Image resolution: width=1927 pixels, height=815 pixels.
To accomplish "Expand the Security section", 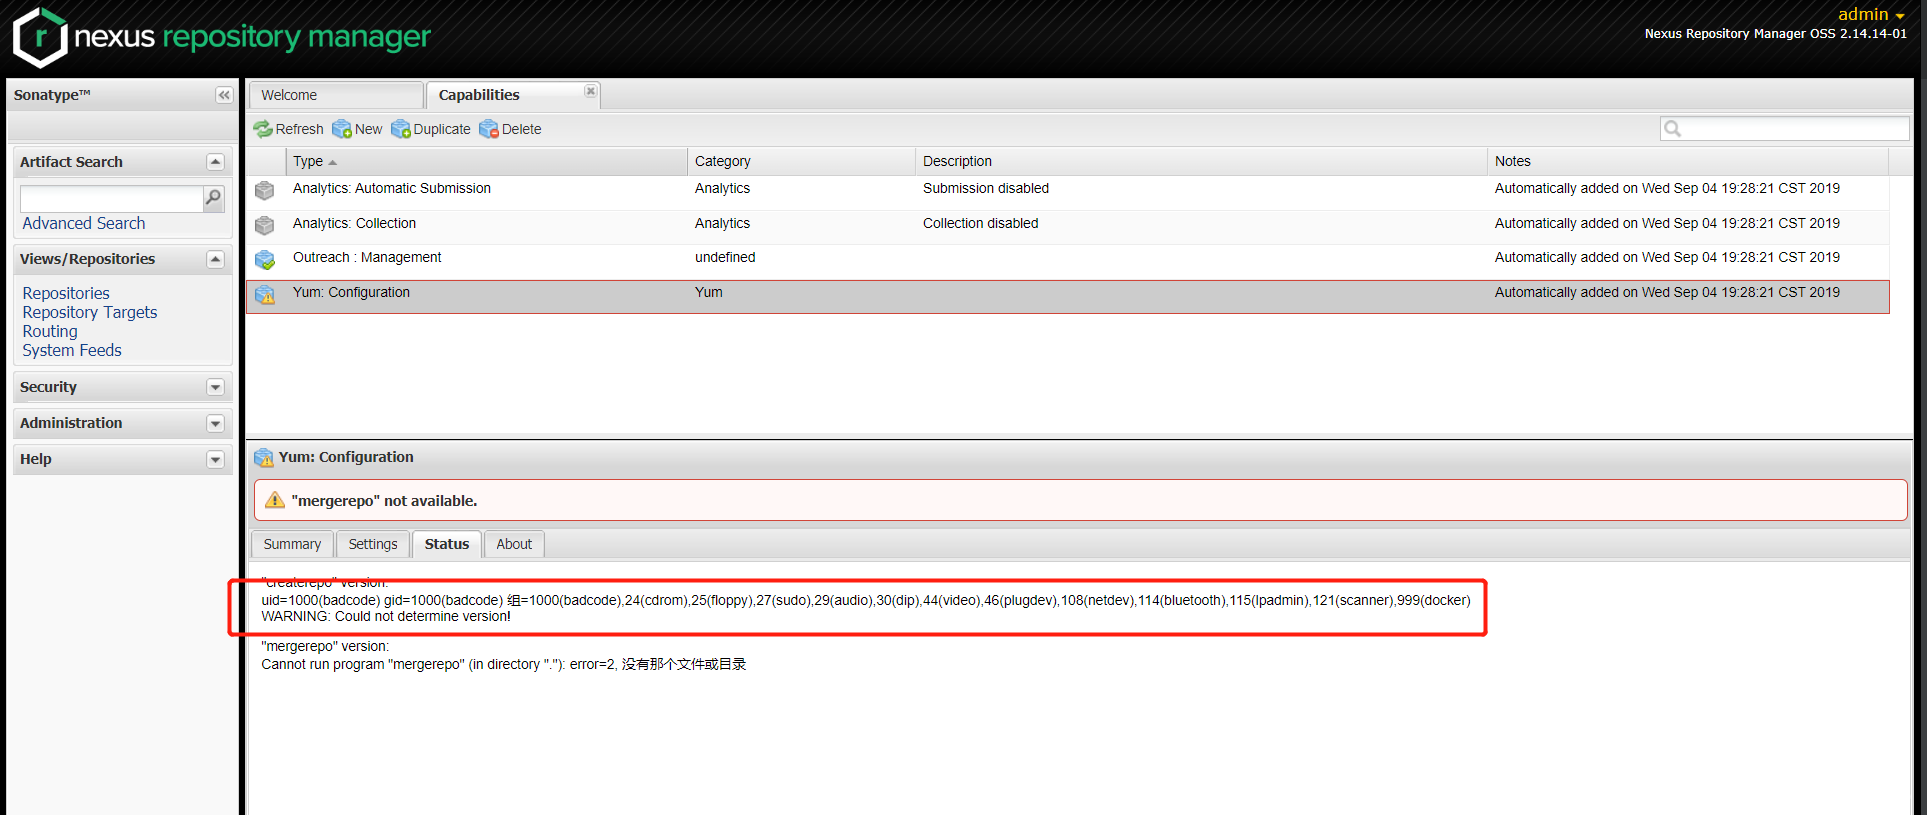I will 215,387.
